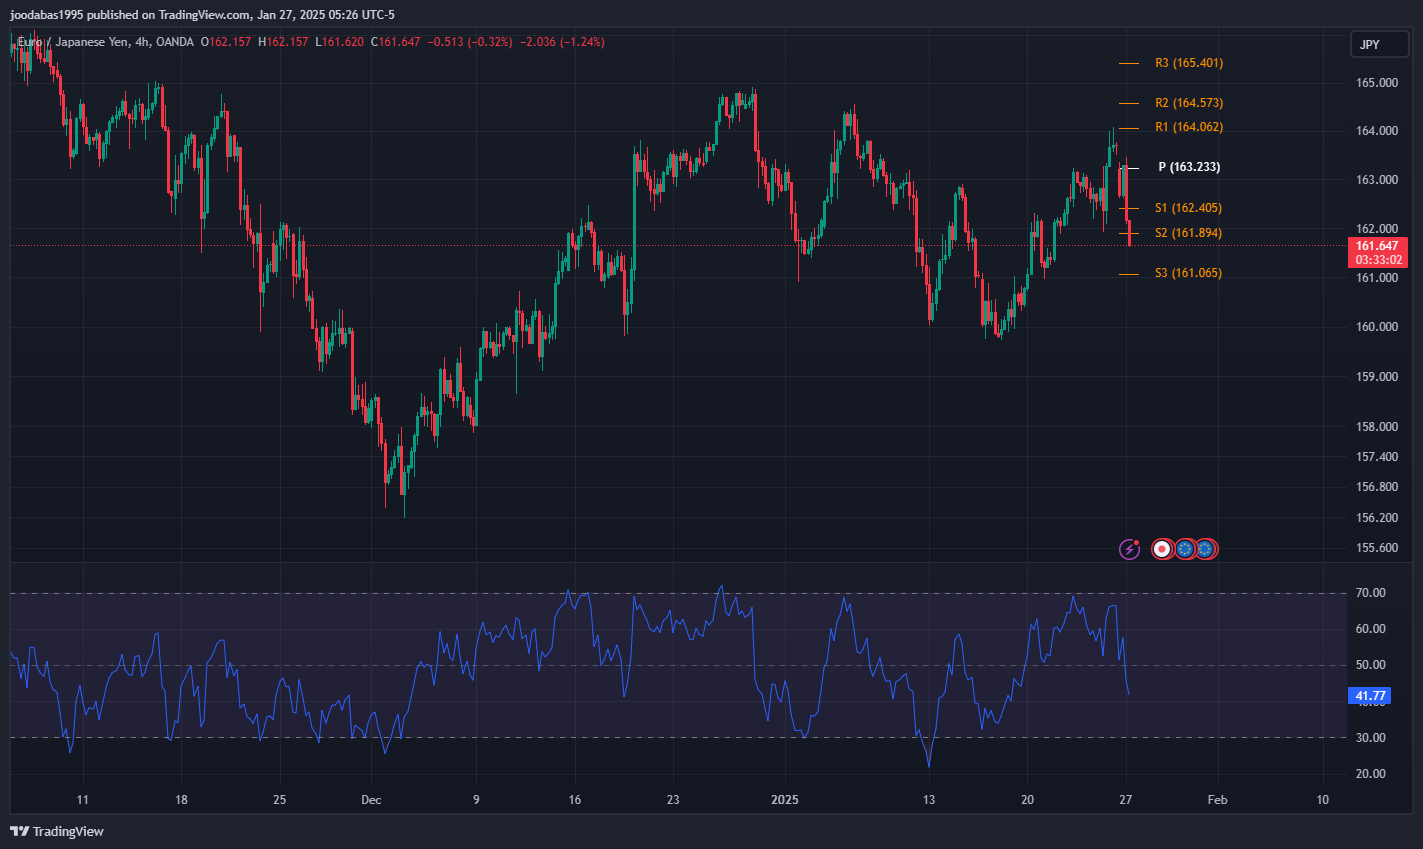Click the Dec label on time axis
The image size is (1423, 849).
pyautogui.click(x=371, y=800)
